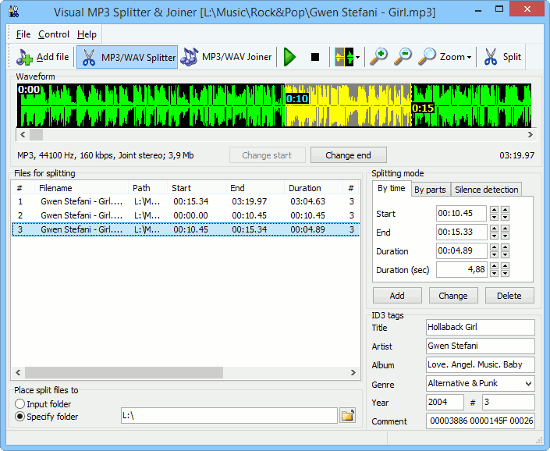The image size is (550, 451).
Task: Open the Help menu
Action: coord(87,34)
